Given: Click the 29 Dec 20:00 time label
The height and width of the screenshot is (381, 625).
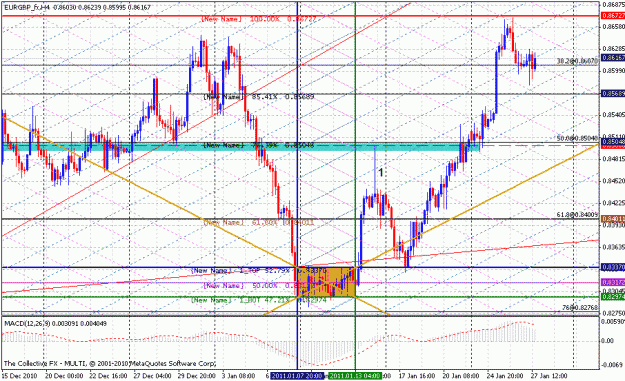Looking at the screenshot, I should [197, 376].
